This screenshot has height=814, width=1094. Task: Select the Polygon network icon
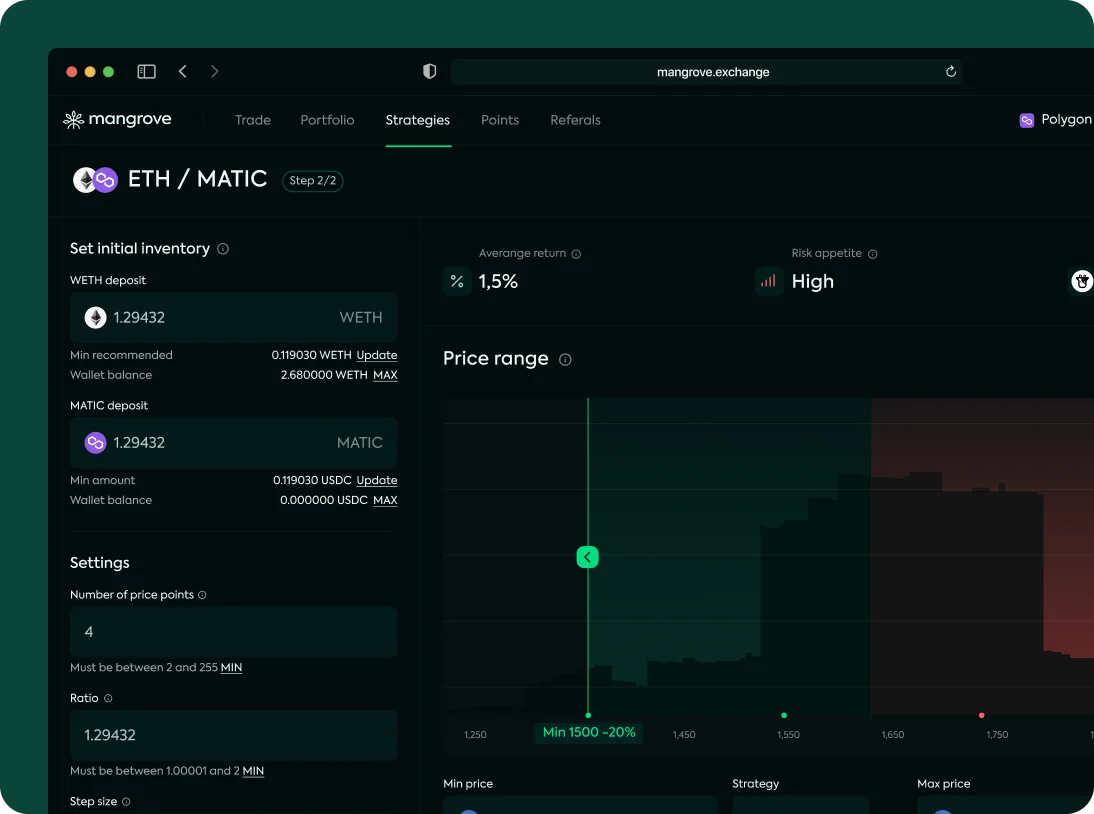(x=1027, y=119)
